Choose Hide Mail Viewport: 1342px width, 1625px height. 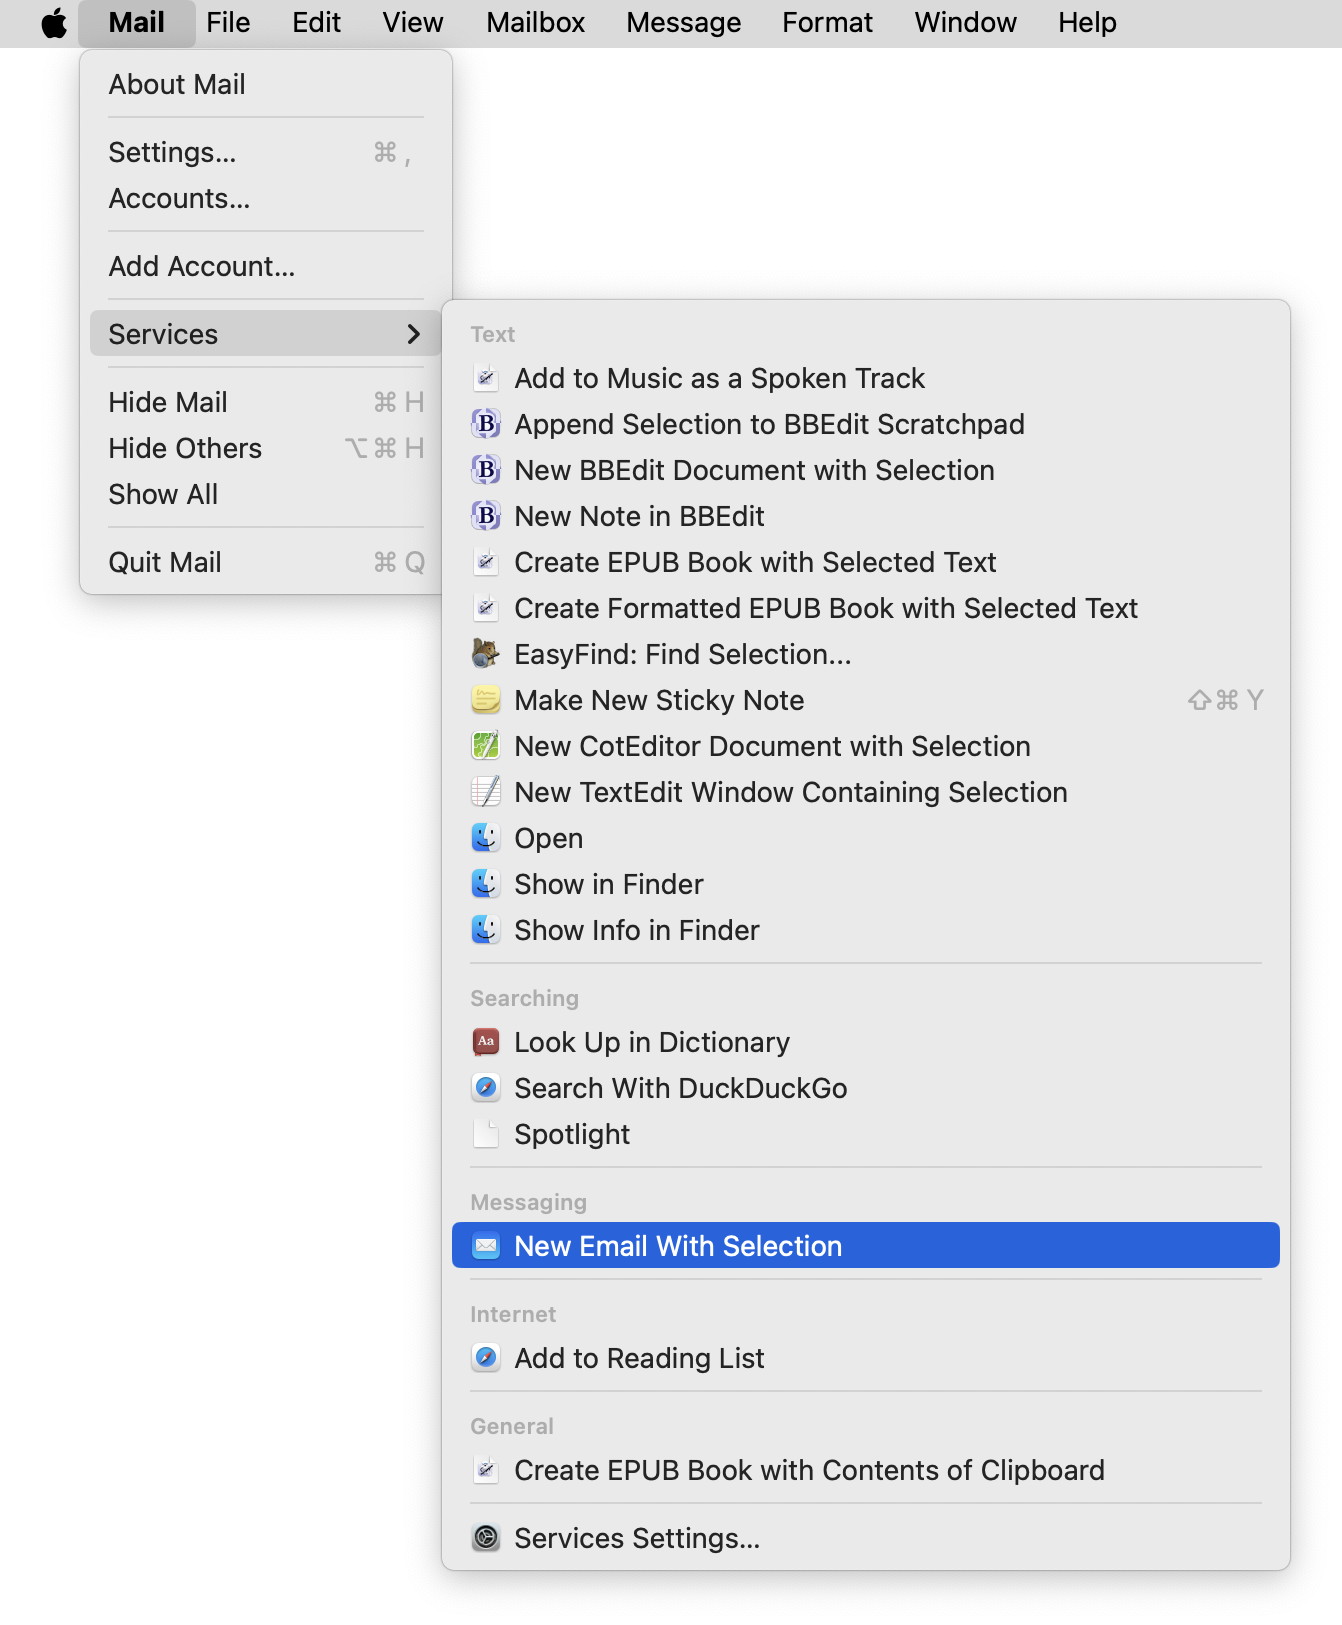point(266,402)
